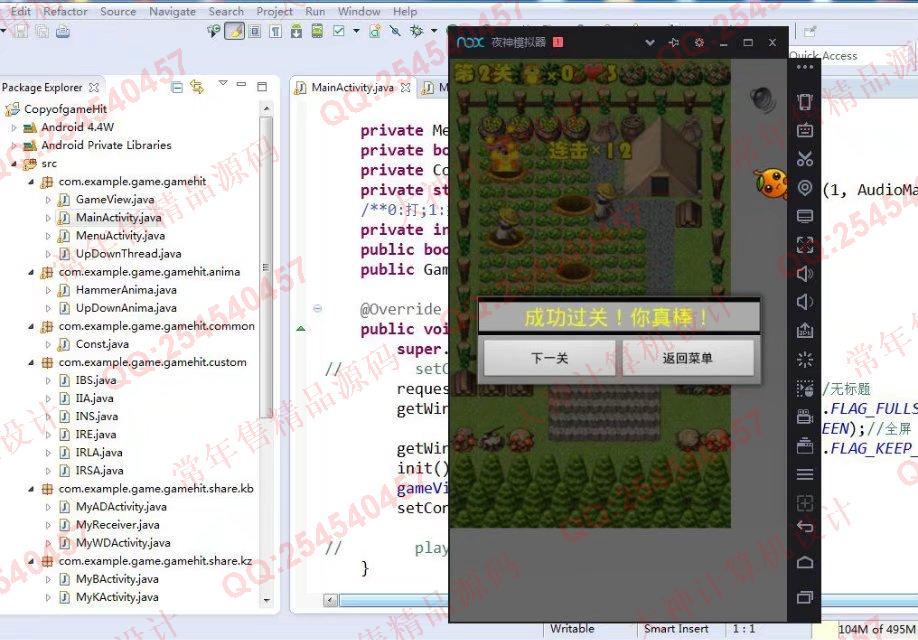Image resolution: width=918 pixels, height=640 pixels.
Task: Open the Debug dropdown arrow
Action: tap(434, 31)
